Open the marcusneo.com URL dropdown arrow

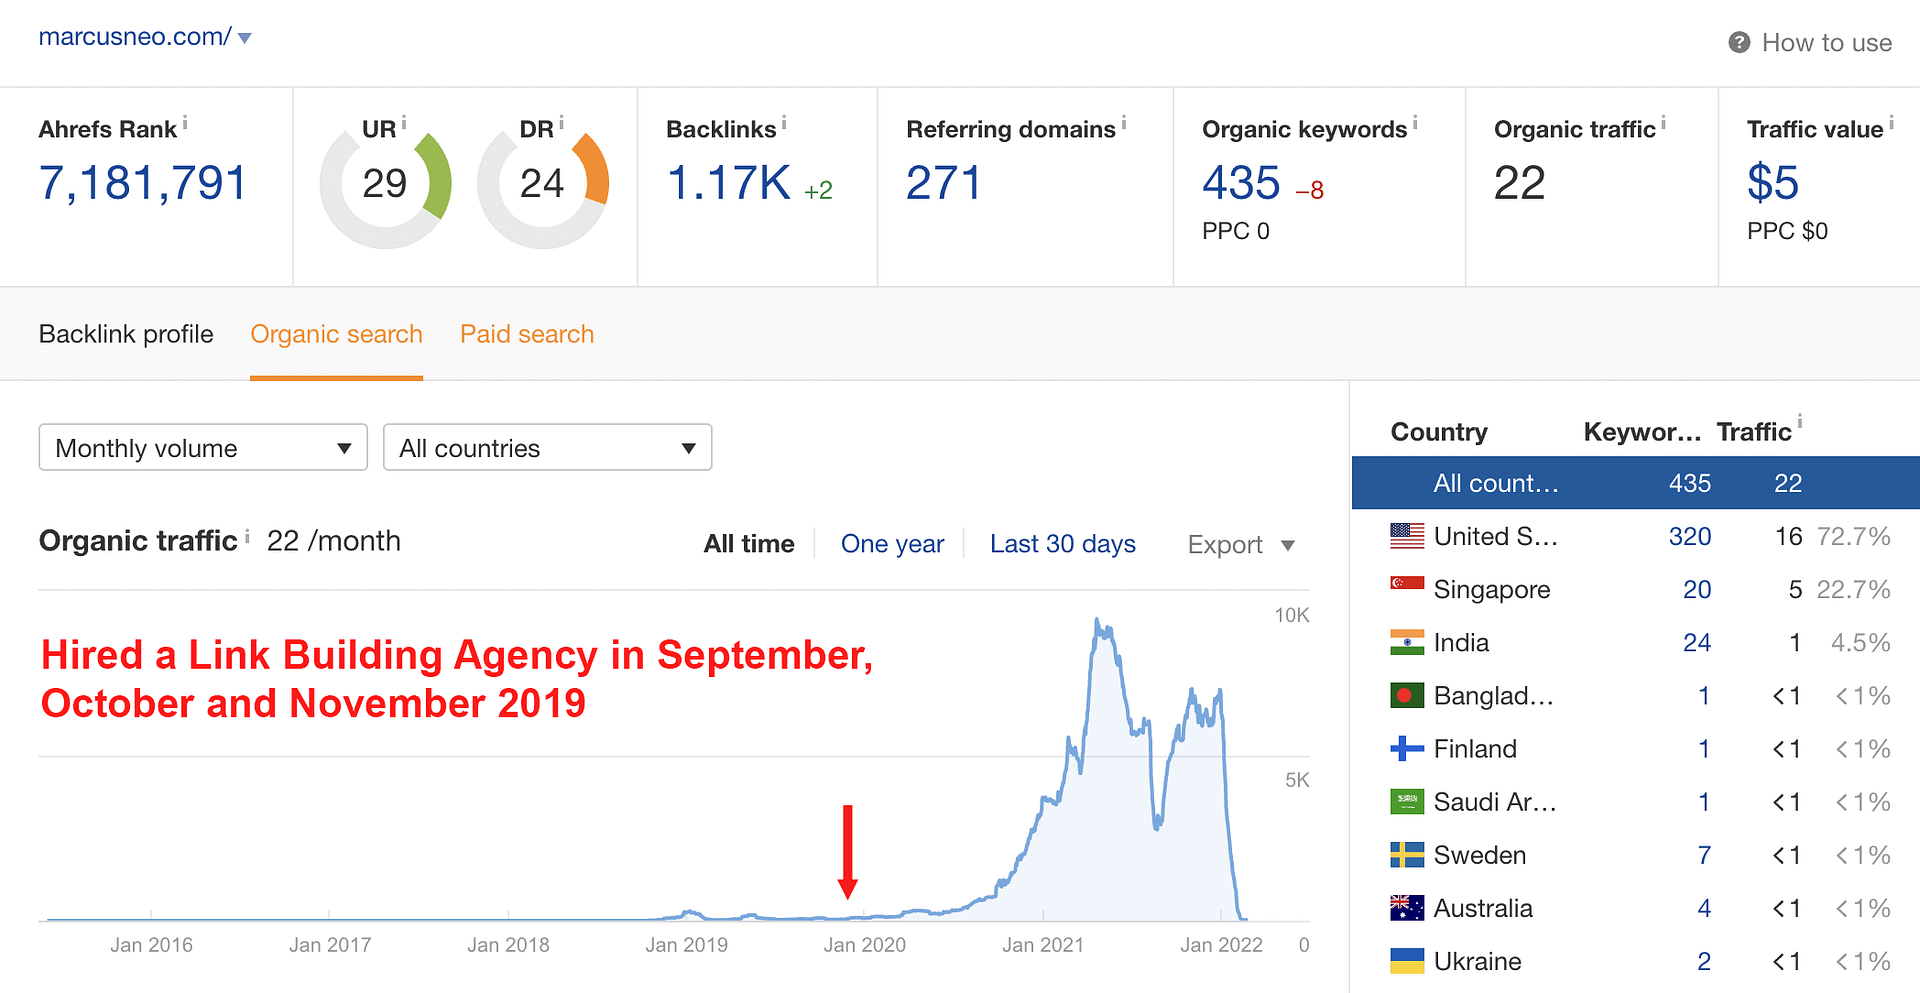point(245,38)
